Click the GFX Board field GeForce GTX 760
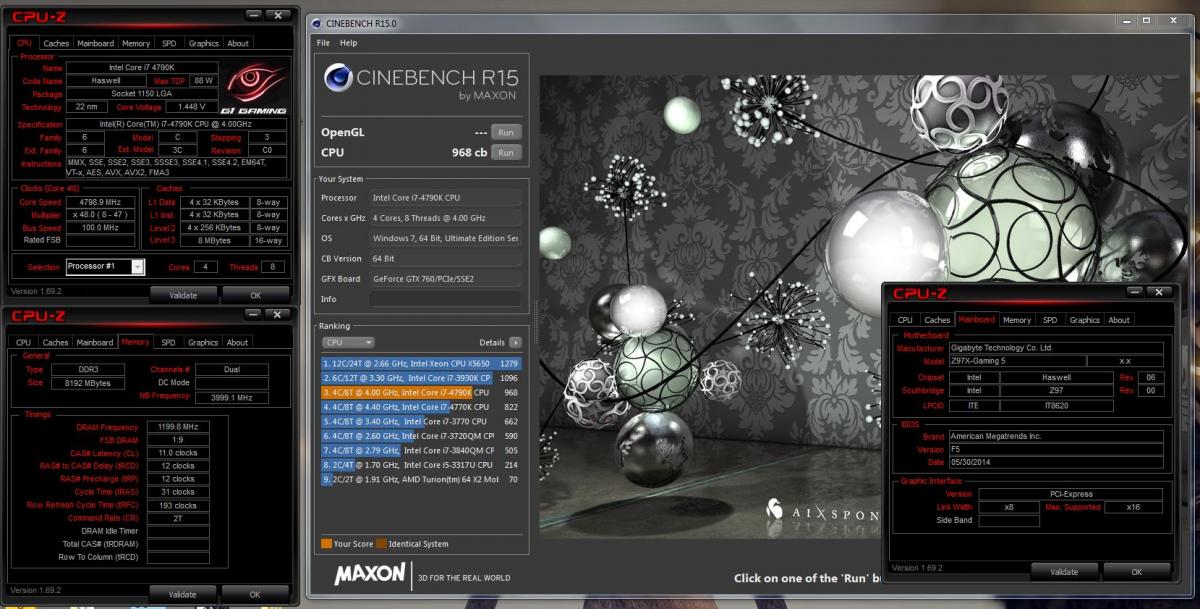This screenshot has height=609, width=1200. [x=445, y=279]
